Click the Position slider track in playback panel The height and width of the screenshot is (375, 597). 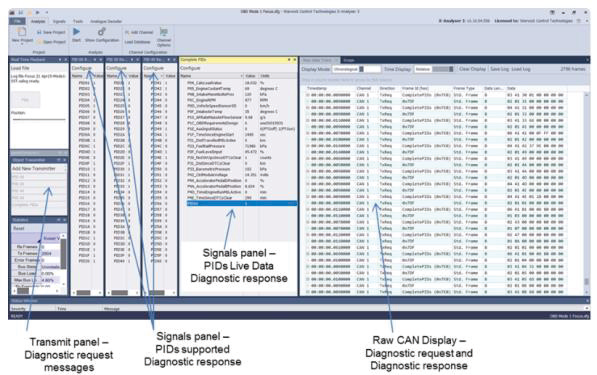tap(39, 120)
